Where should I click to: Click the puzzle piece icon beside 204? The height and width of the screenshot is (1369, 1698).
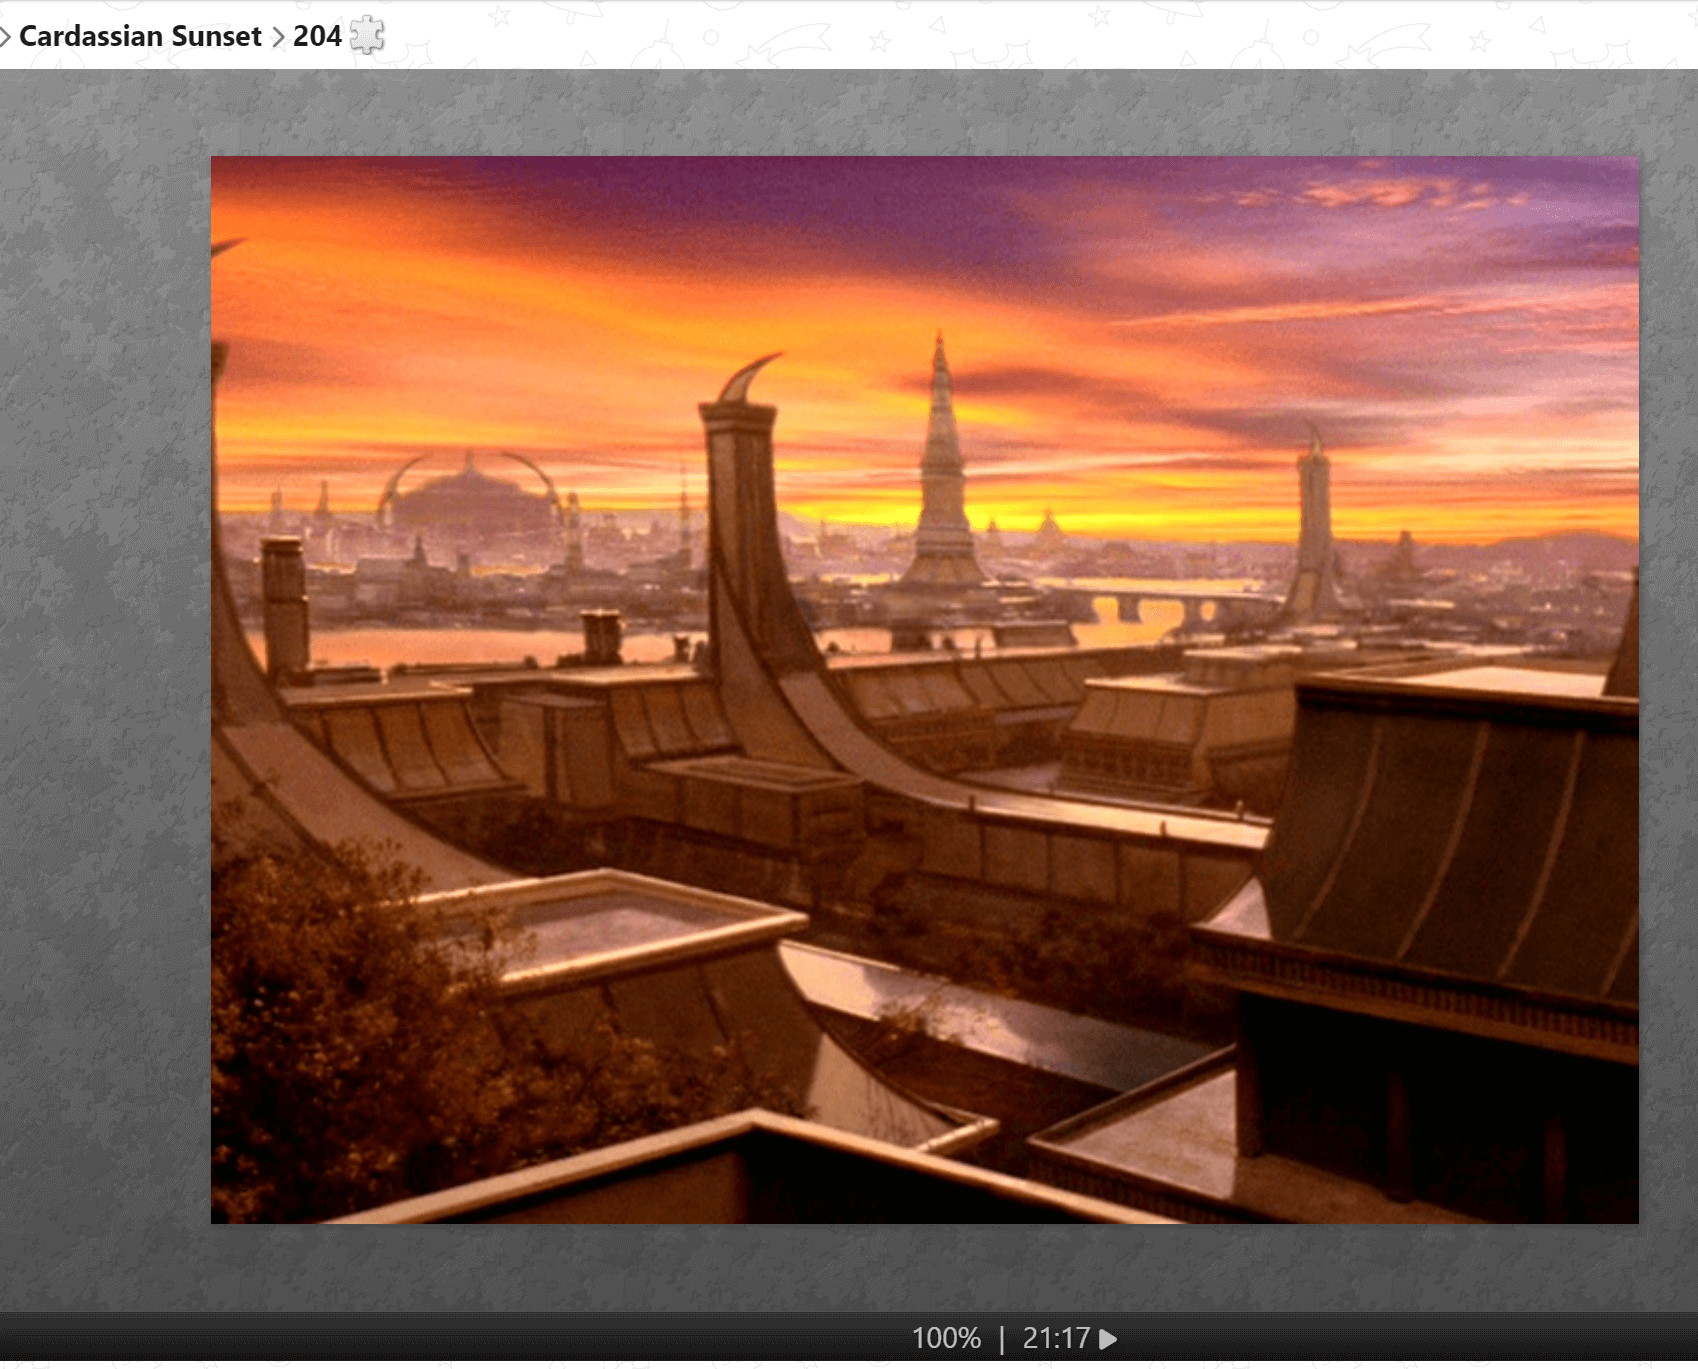[367, 35]
